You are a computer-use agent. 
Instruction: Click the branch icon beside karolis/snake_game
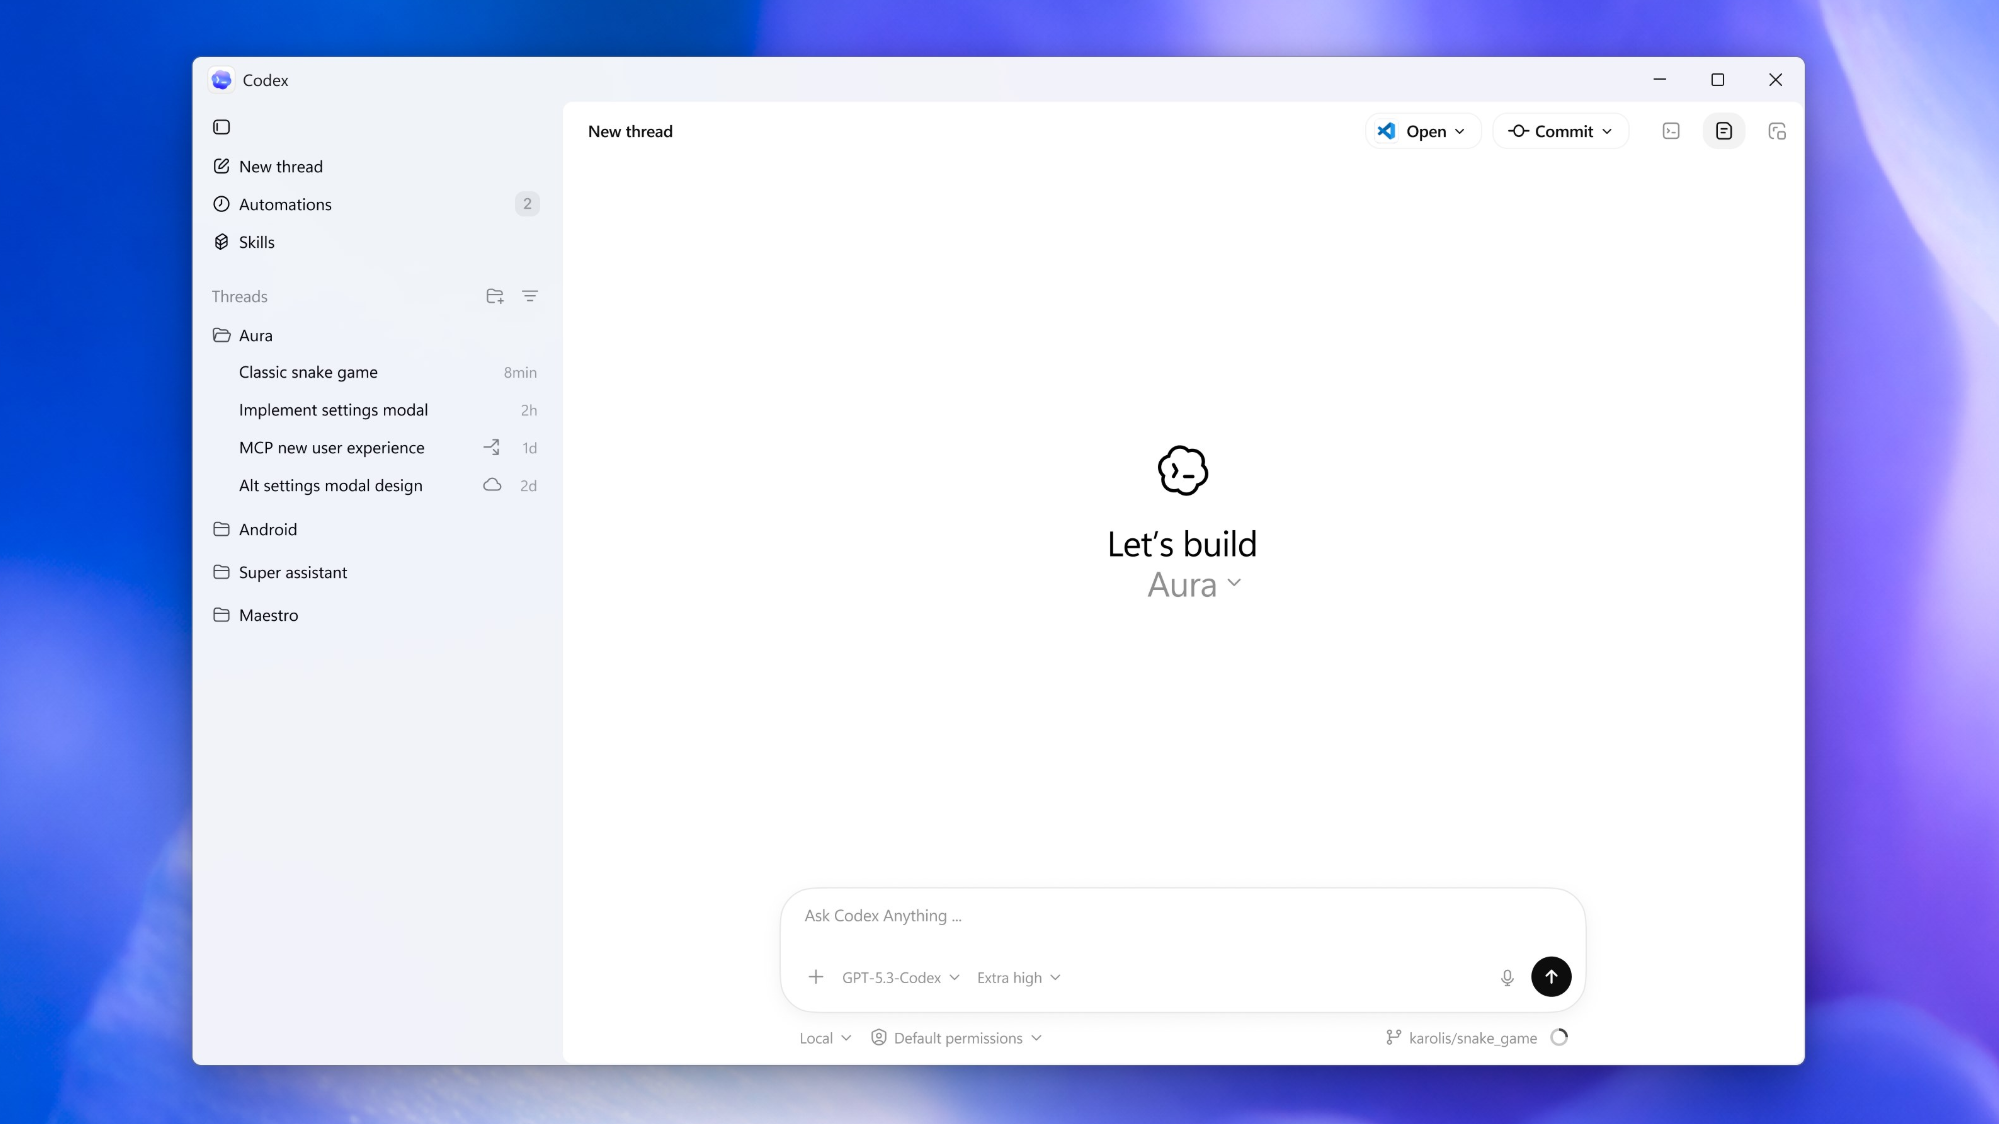click(x=1392, y=1038)
